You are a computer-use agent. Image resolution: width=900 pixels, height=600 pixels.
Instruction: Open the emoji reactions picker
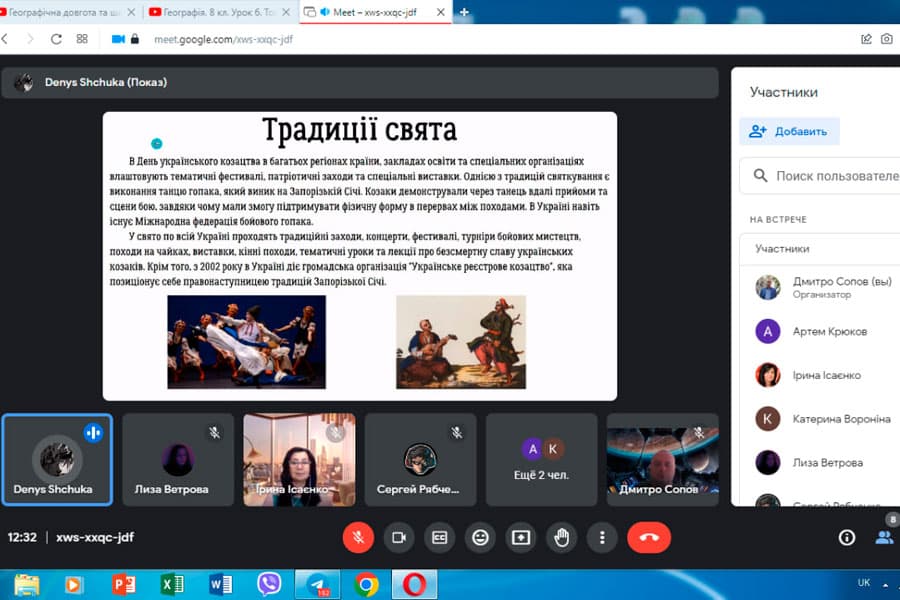point(480,537)
